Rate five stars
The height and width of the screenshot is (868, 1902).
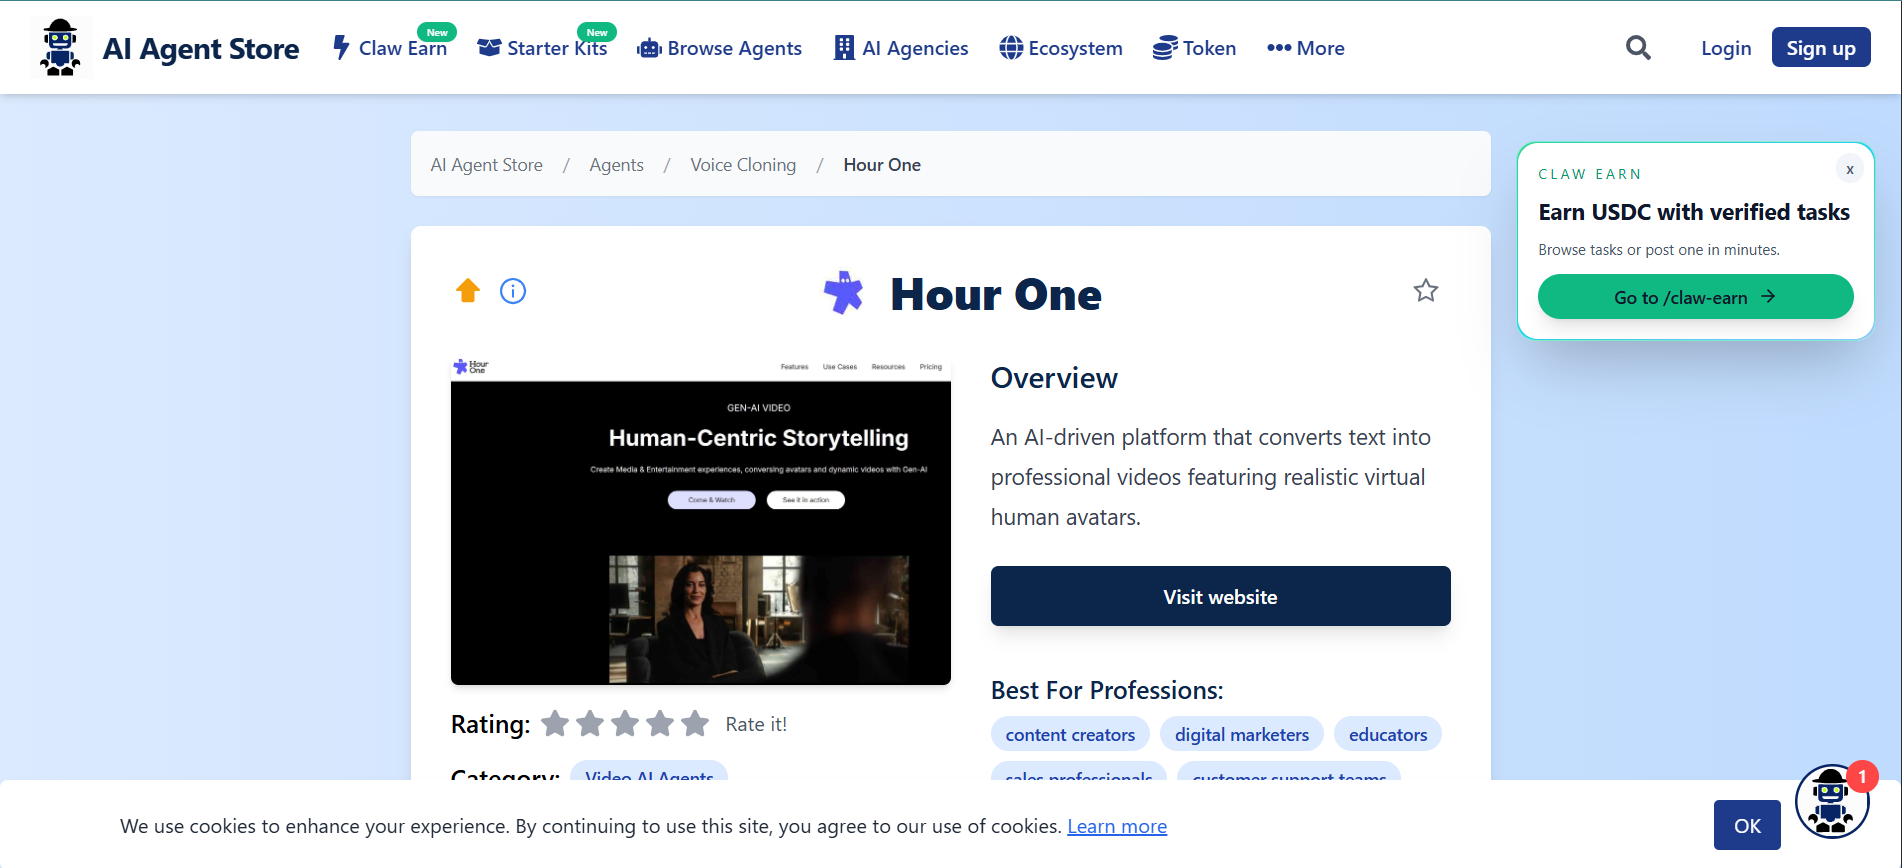(695, 723)
